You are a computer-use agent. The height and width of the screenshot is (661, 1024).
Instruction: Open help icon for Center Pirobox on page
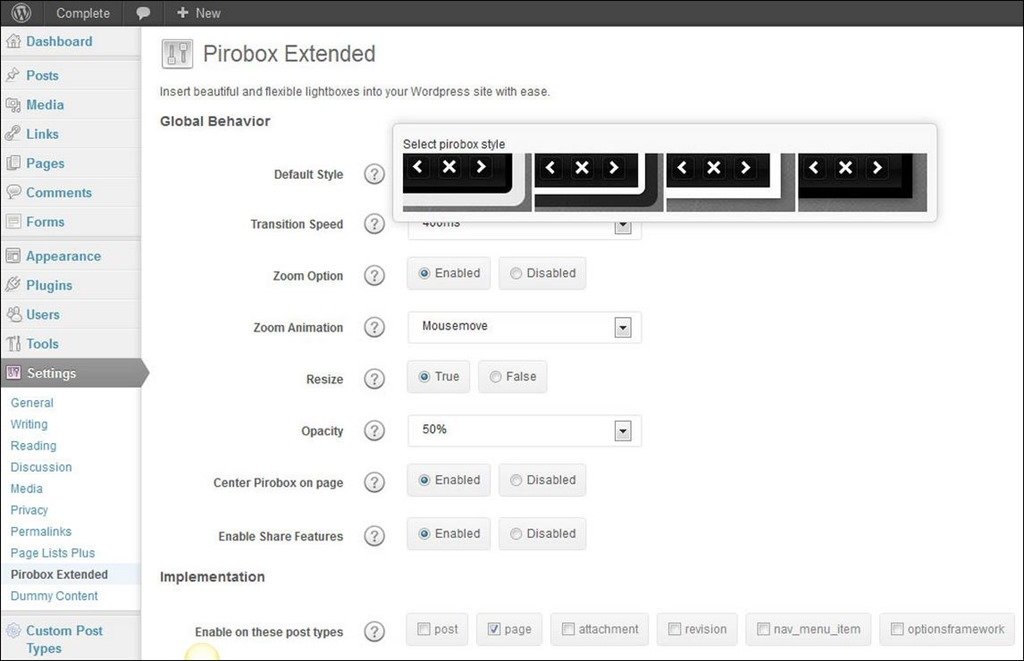tap(374, 482)
